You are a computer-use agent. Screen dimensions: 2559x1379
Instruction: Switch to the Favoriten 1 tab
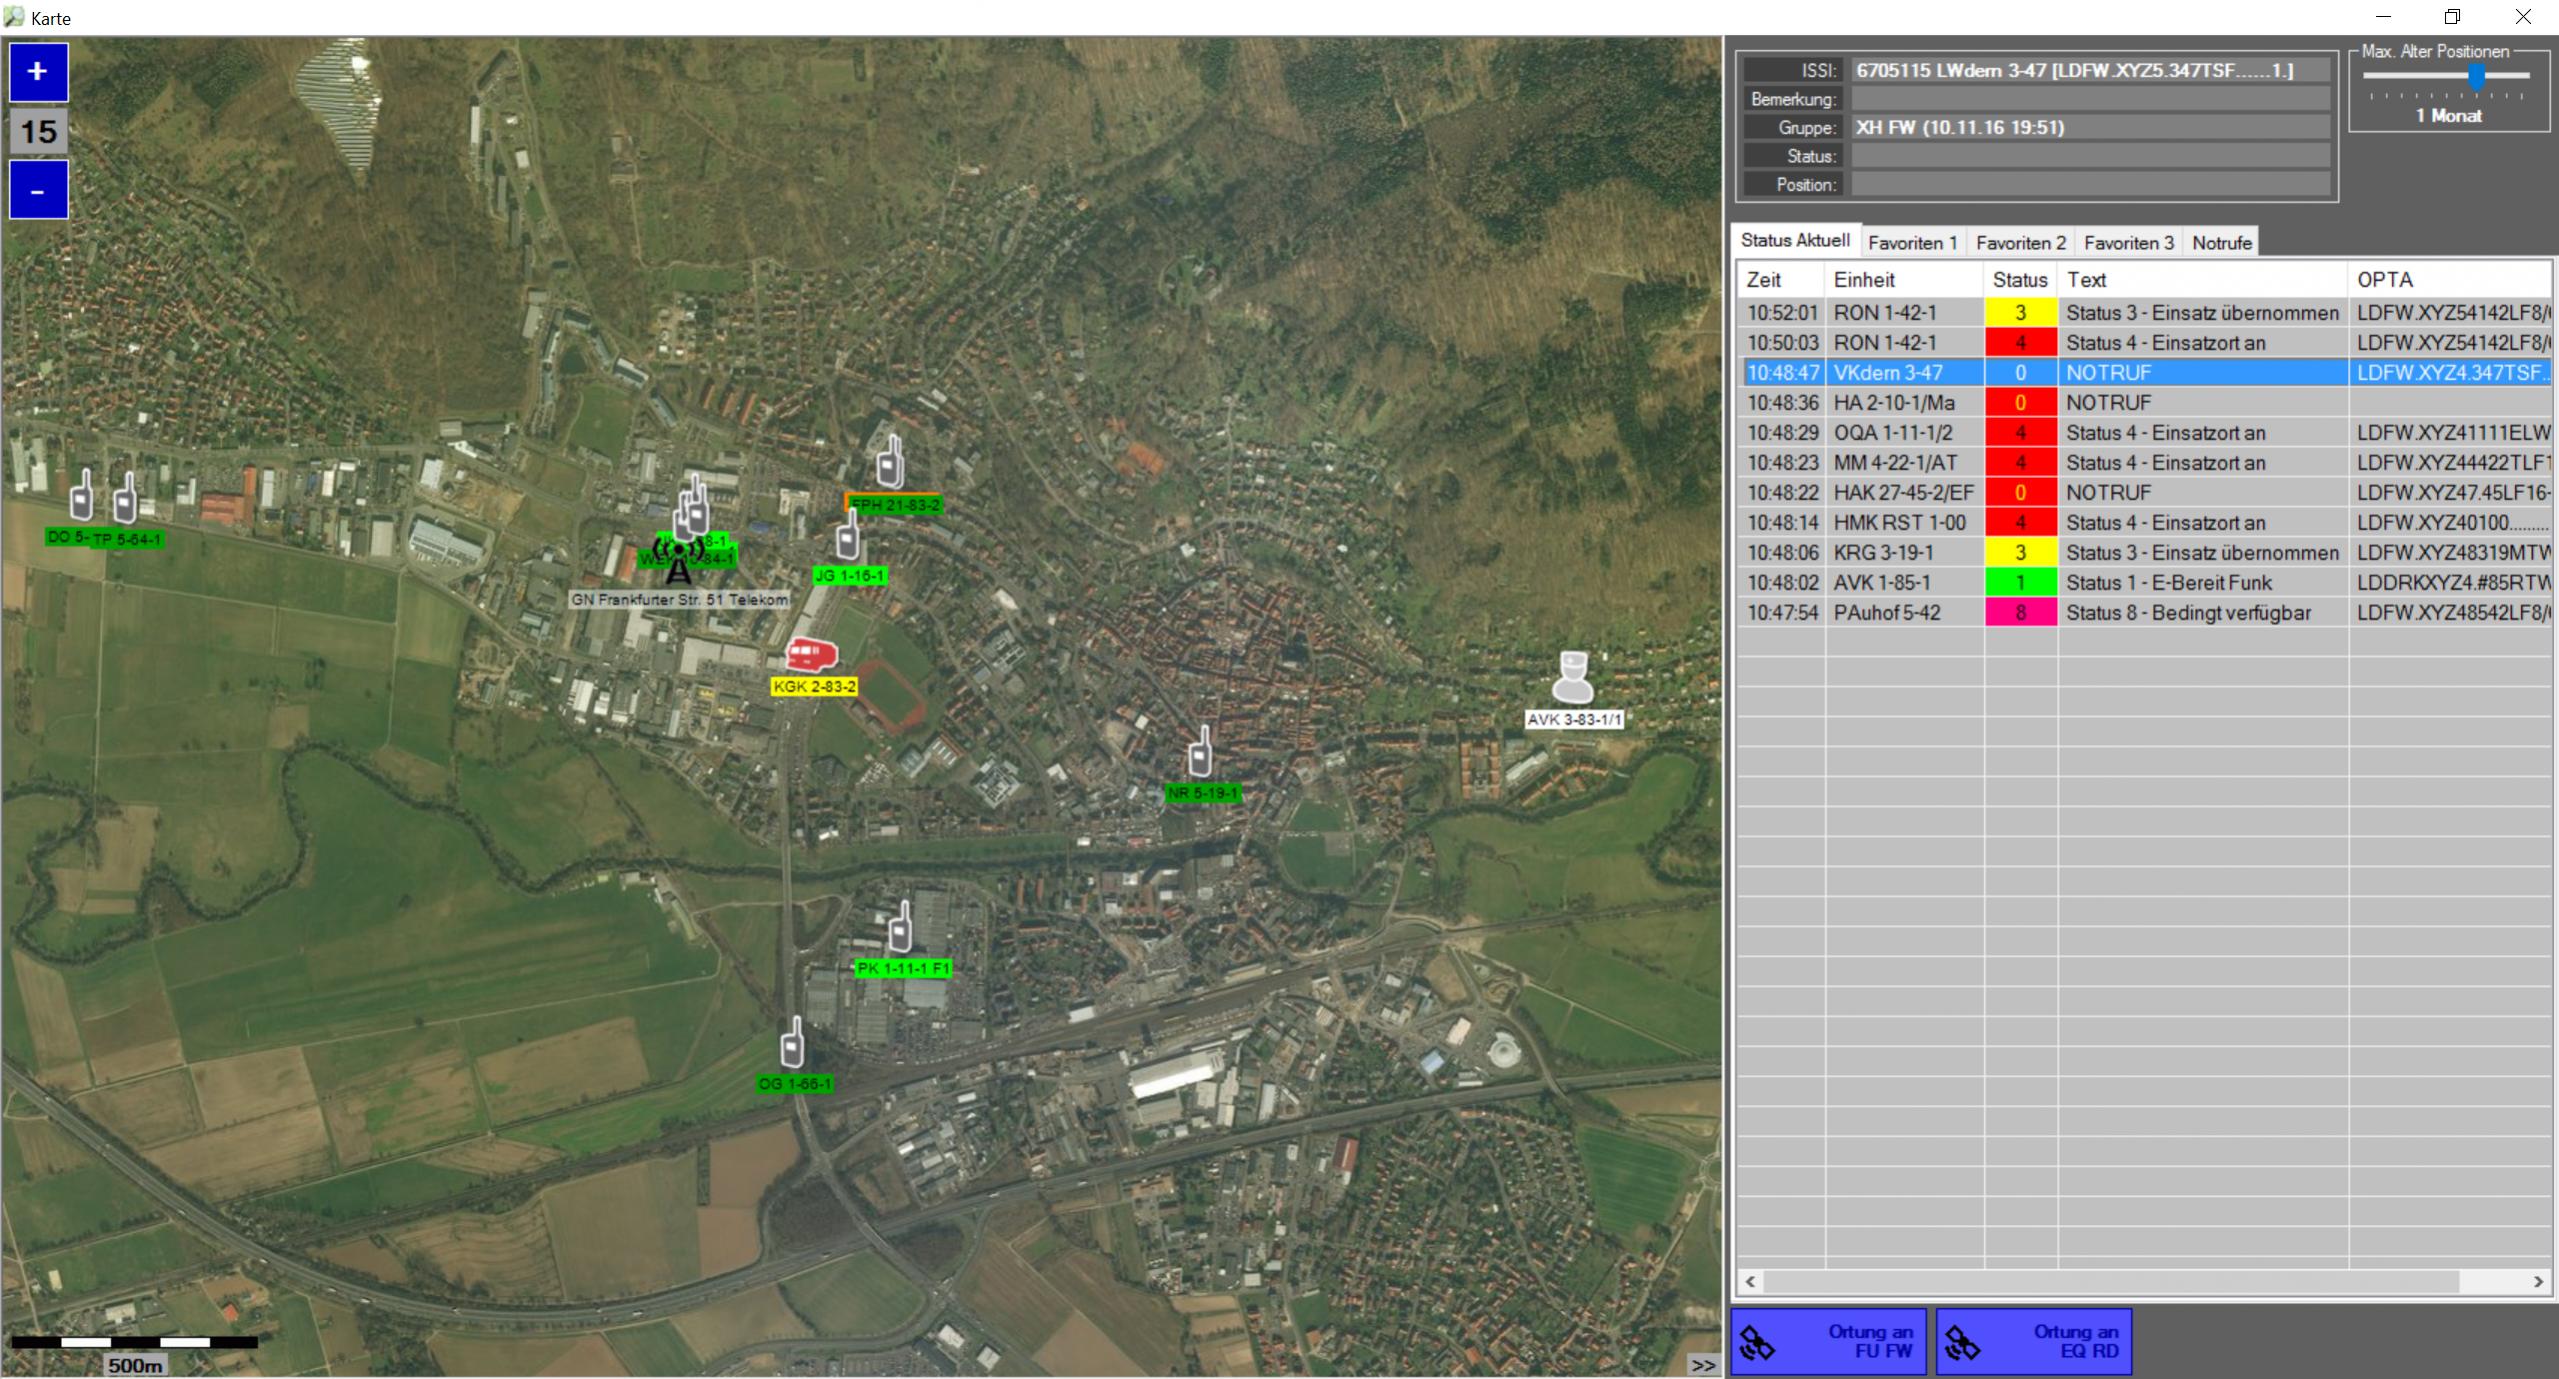click(x=1911, y=243)
